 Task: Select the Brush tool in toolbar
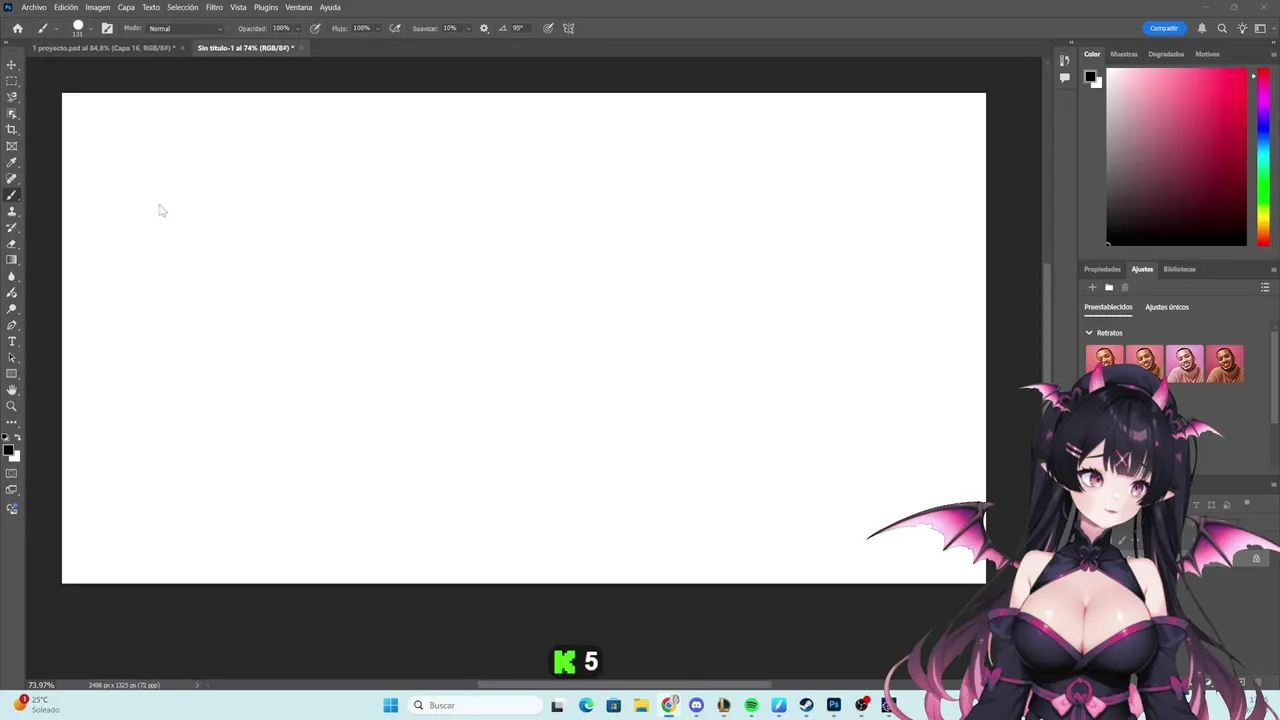click(12, 195)
